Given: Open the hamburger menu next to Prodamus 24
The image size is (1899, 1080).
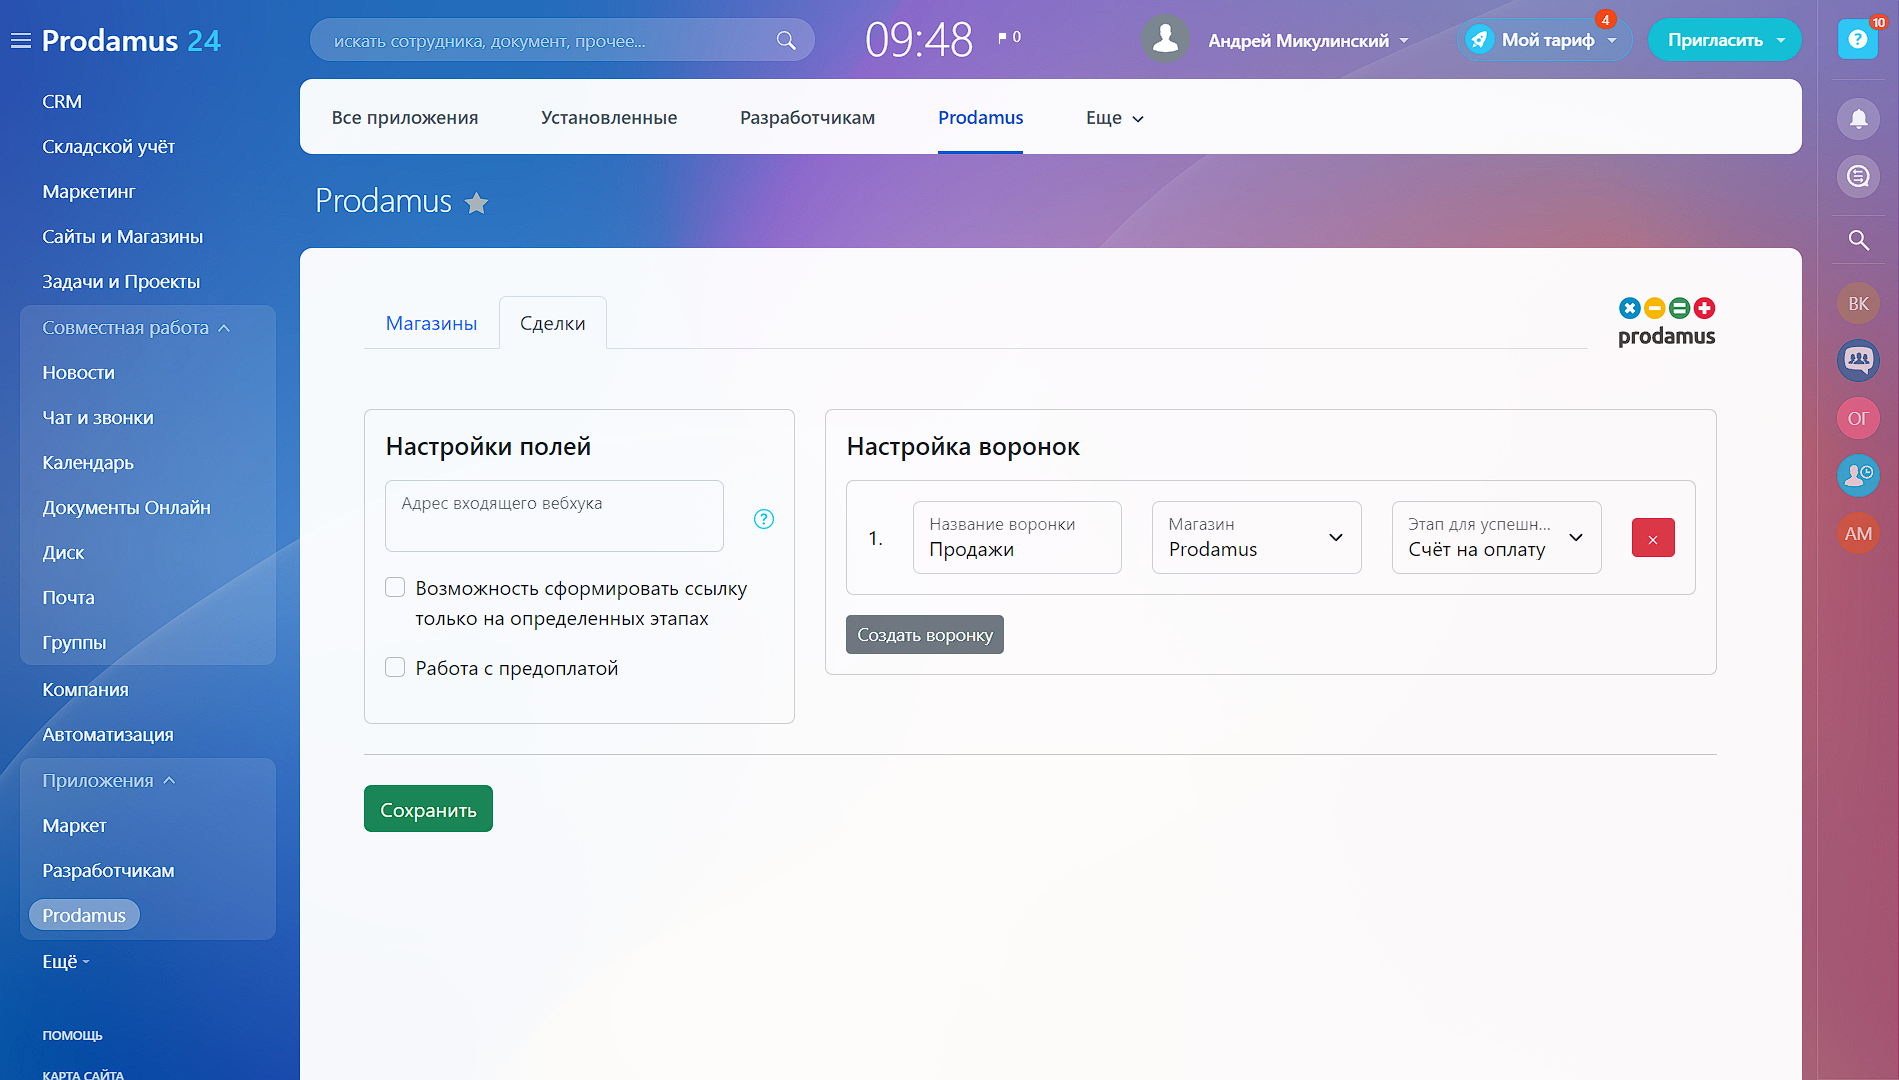Looking at the screenshot, I should point(20,41).
